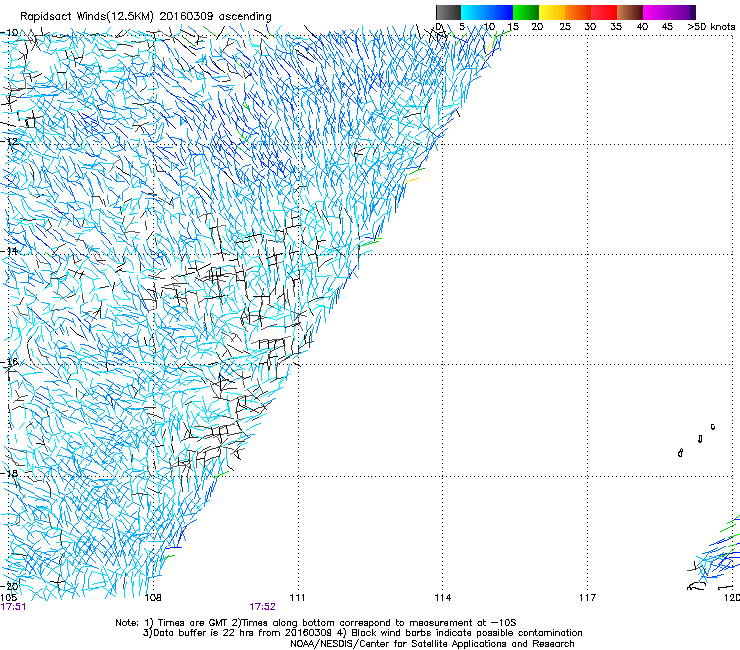
Task: Click the '111' longitude axis label
Action: click(297, 598)
